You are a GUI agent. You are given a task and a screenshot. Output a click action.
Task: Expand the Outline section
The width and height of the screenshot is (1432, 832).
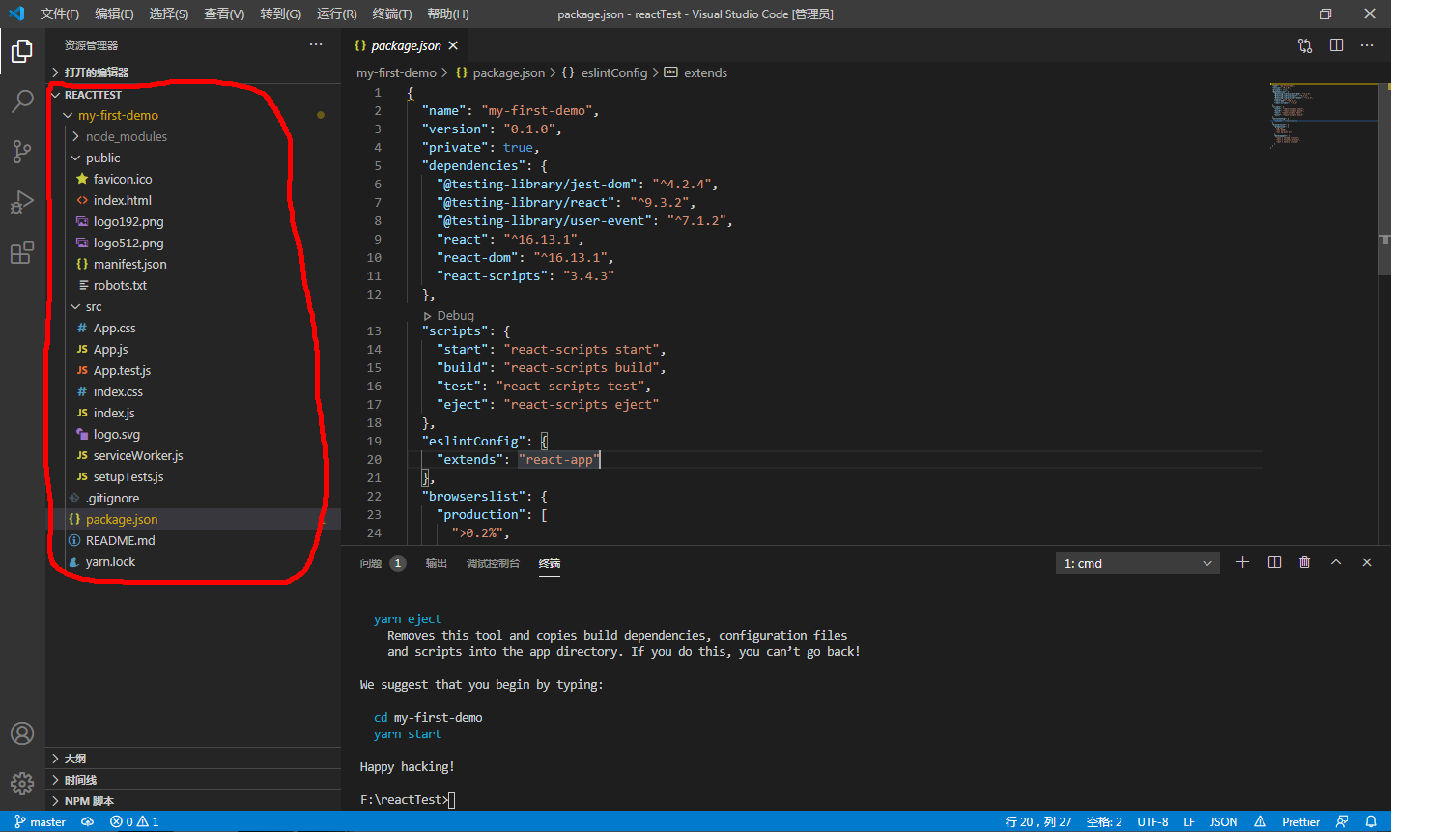pos(193,759)
